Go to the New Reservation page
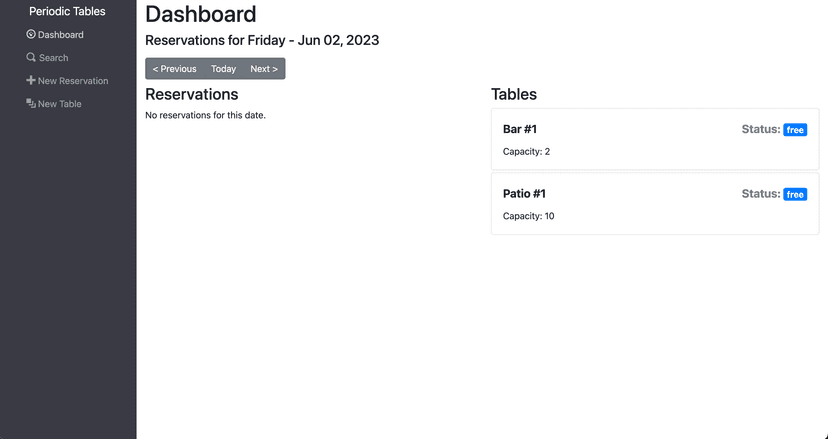This screenshot has height=439, width=828. click(73, 81)
